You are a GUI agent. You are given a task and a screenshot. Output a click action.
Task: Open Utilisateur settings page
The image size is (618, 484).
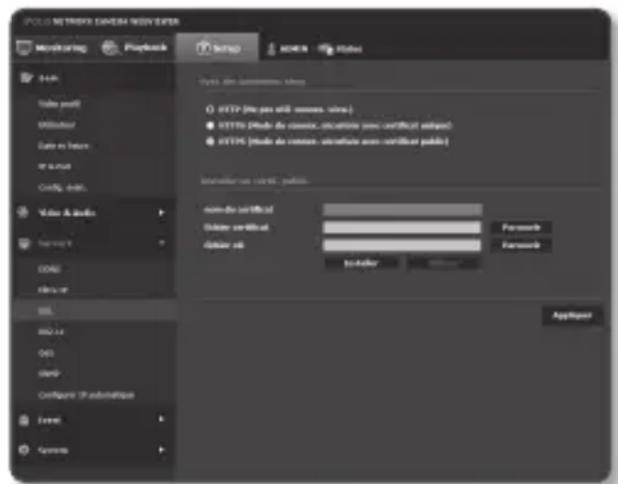coord(57,125)
